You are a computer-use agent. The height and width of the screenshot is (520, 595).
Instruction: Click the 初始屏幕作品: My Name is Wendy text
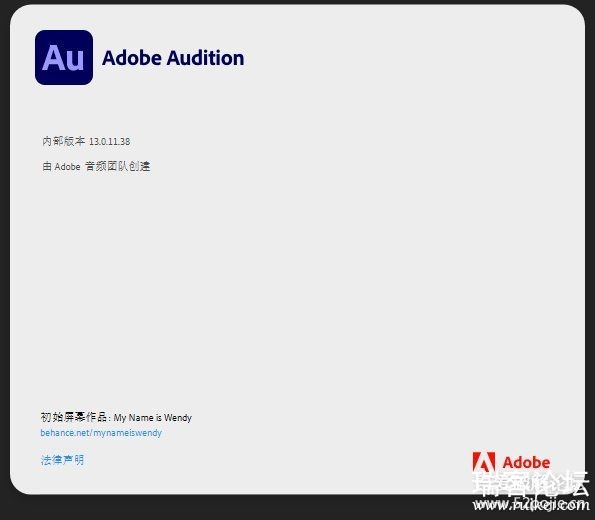pos(116,417)
